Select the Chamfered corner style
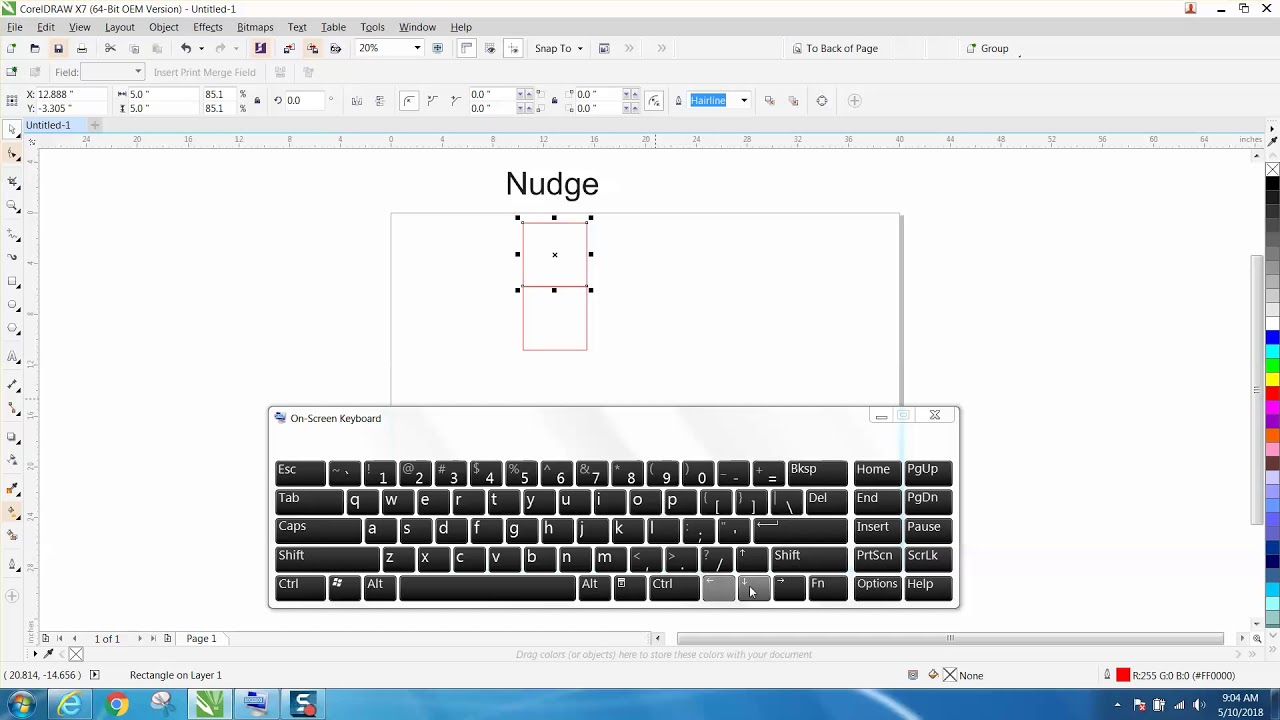This screenshot has height=720, width=1280. pos(455,100)
